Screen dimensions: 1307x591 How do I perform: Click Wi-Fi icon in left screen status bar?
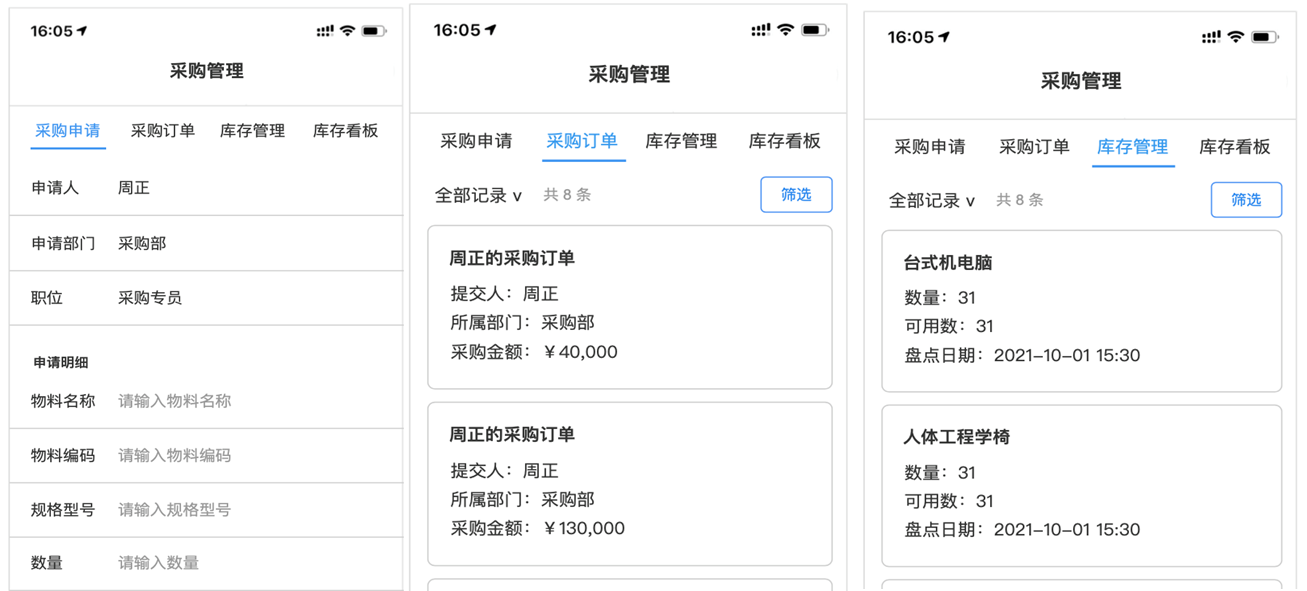click(347, 31)
